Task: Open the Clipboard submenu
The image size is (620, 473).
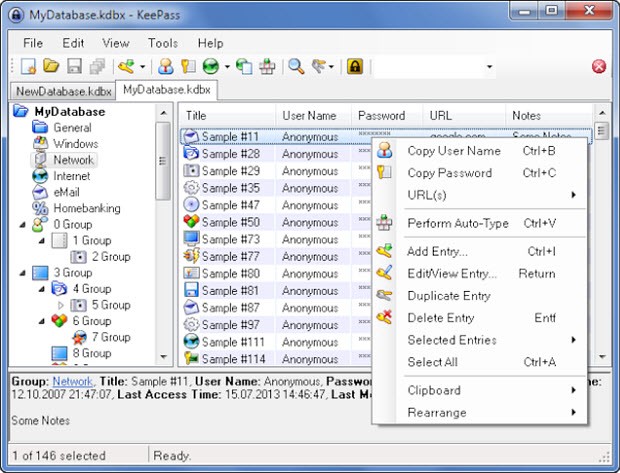Action: tap(479, 390)
